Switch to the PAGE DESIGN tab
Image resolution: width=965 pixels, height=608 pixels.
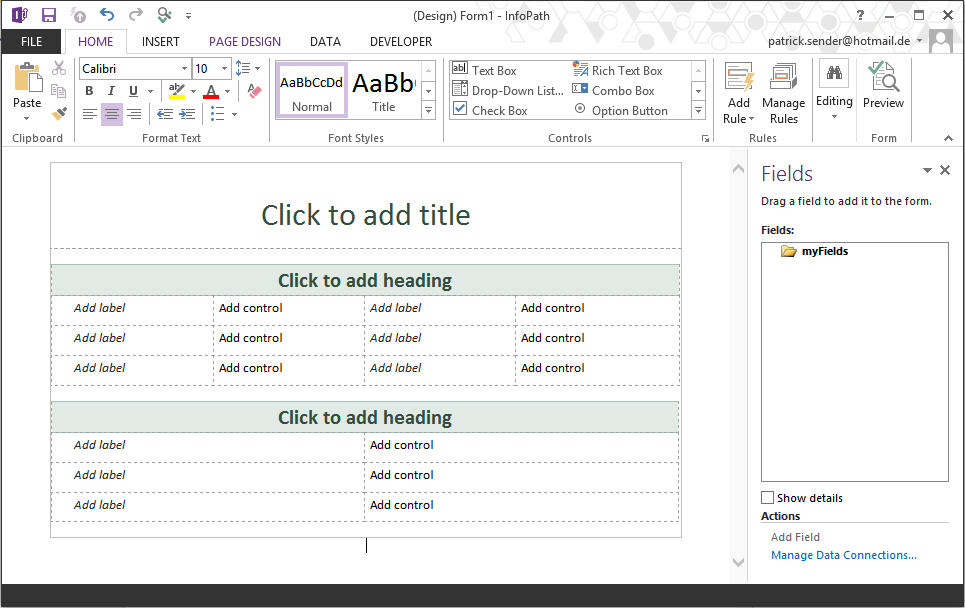pos(245,41)
